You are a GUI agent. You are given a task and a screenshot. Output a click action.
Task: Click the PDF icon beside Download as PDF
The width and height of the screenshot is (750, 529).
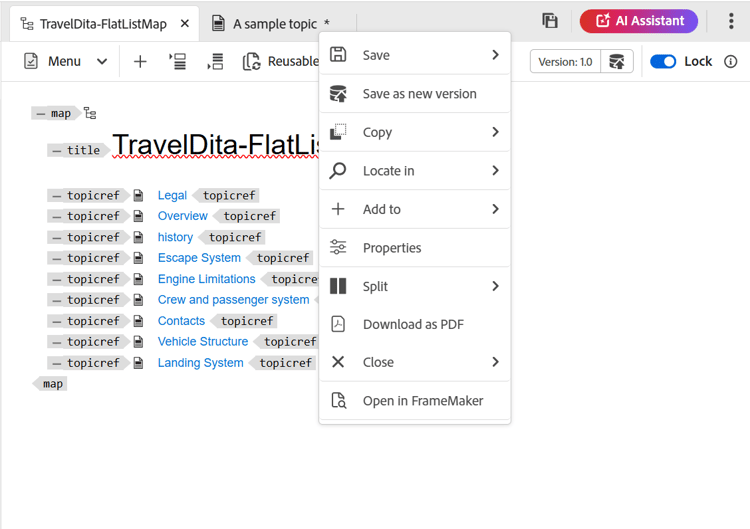coord(338,324)
